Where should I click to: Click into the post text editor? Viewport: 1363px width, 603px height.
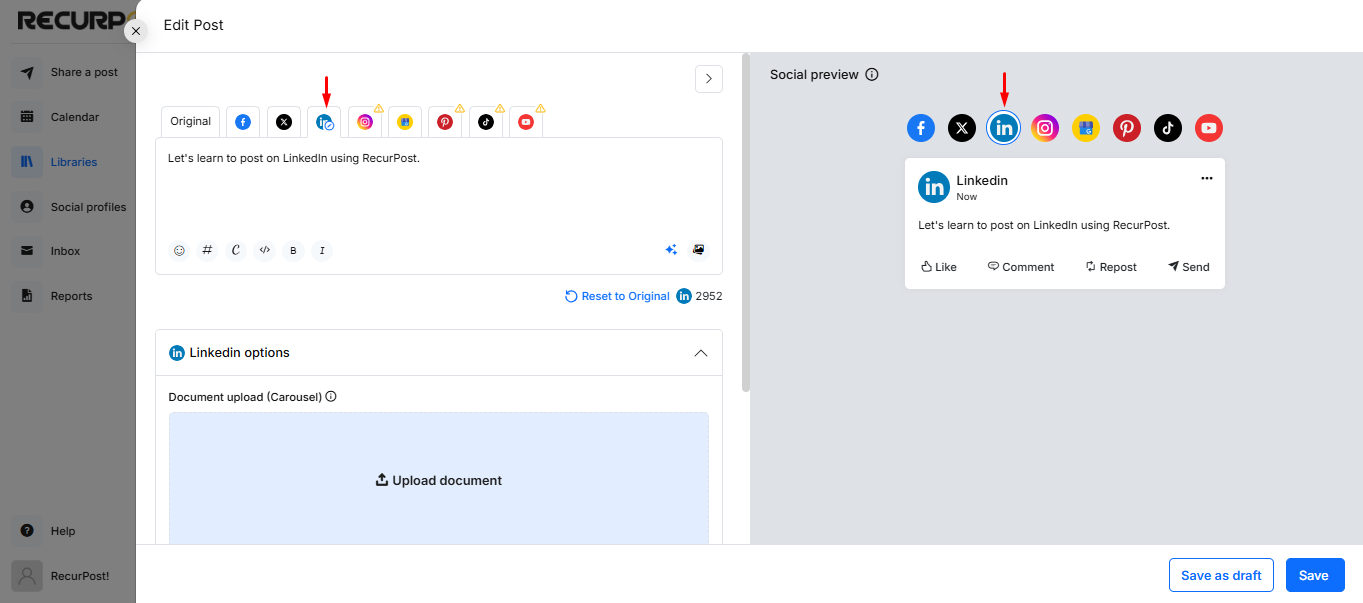(439, 188)
